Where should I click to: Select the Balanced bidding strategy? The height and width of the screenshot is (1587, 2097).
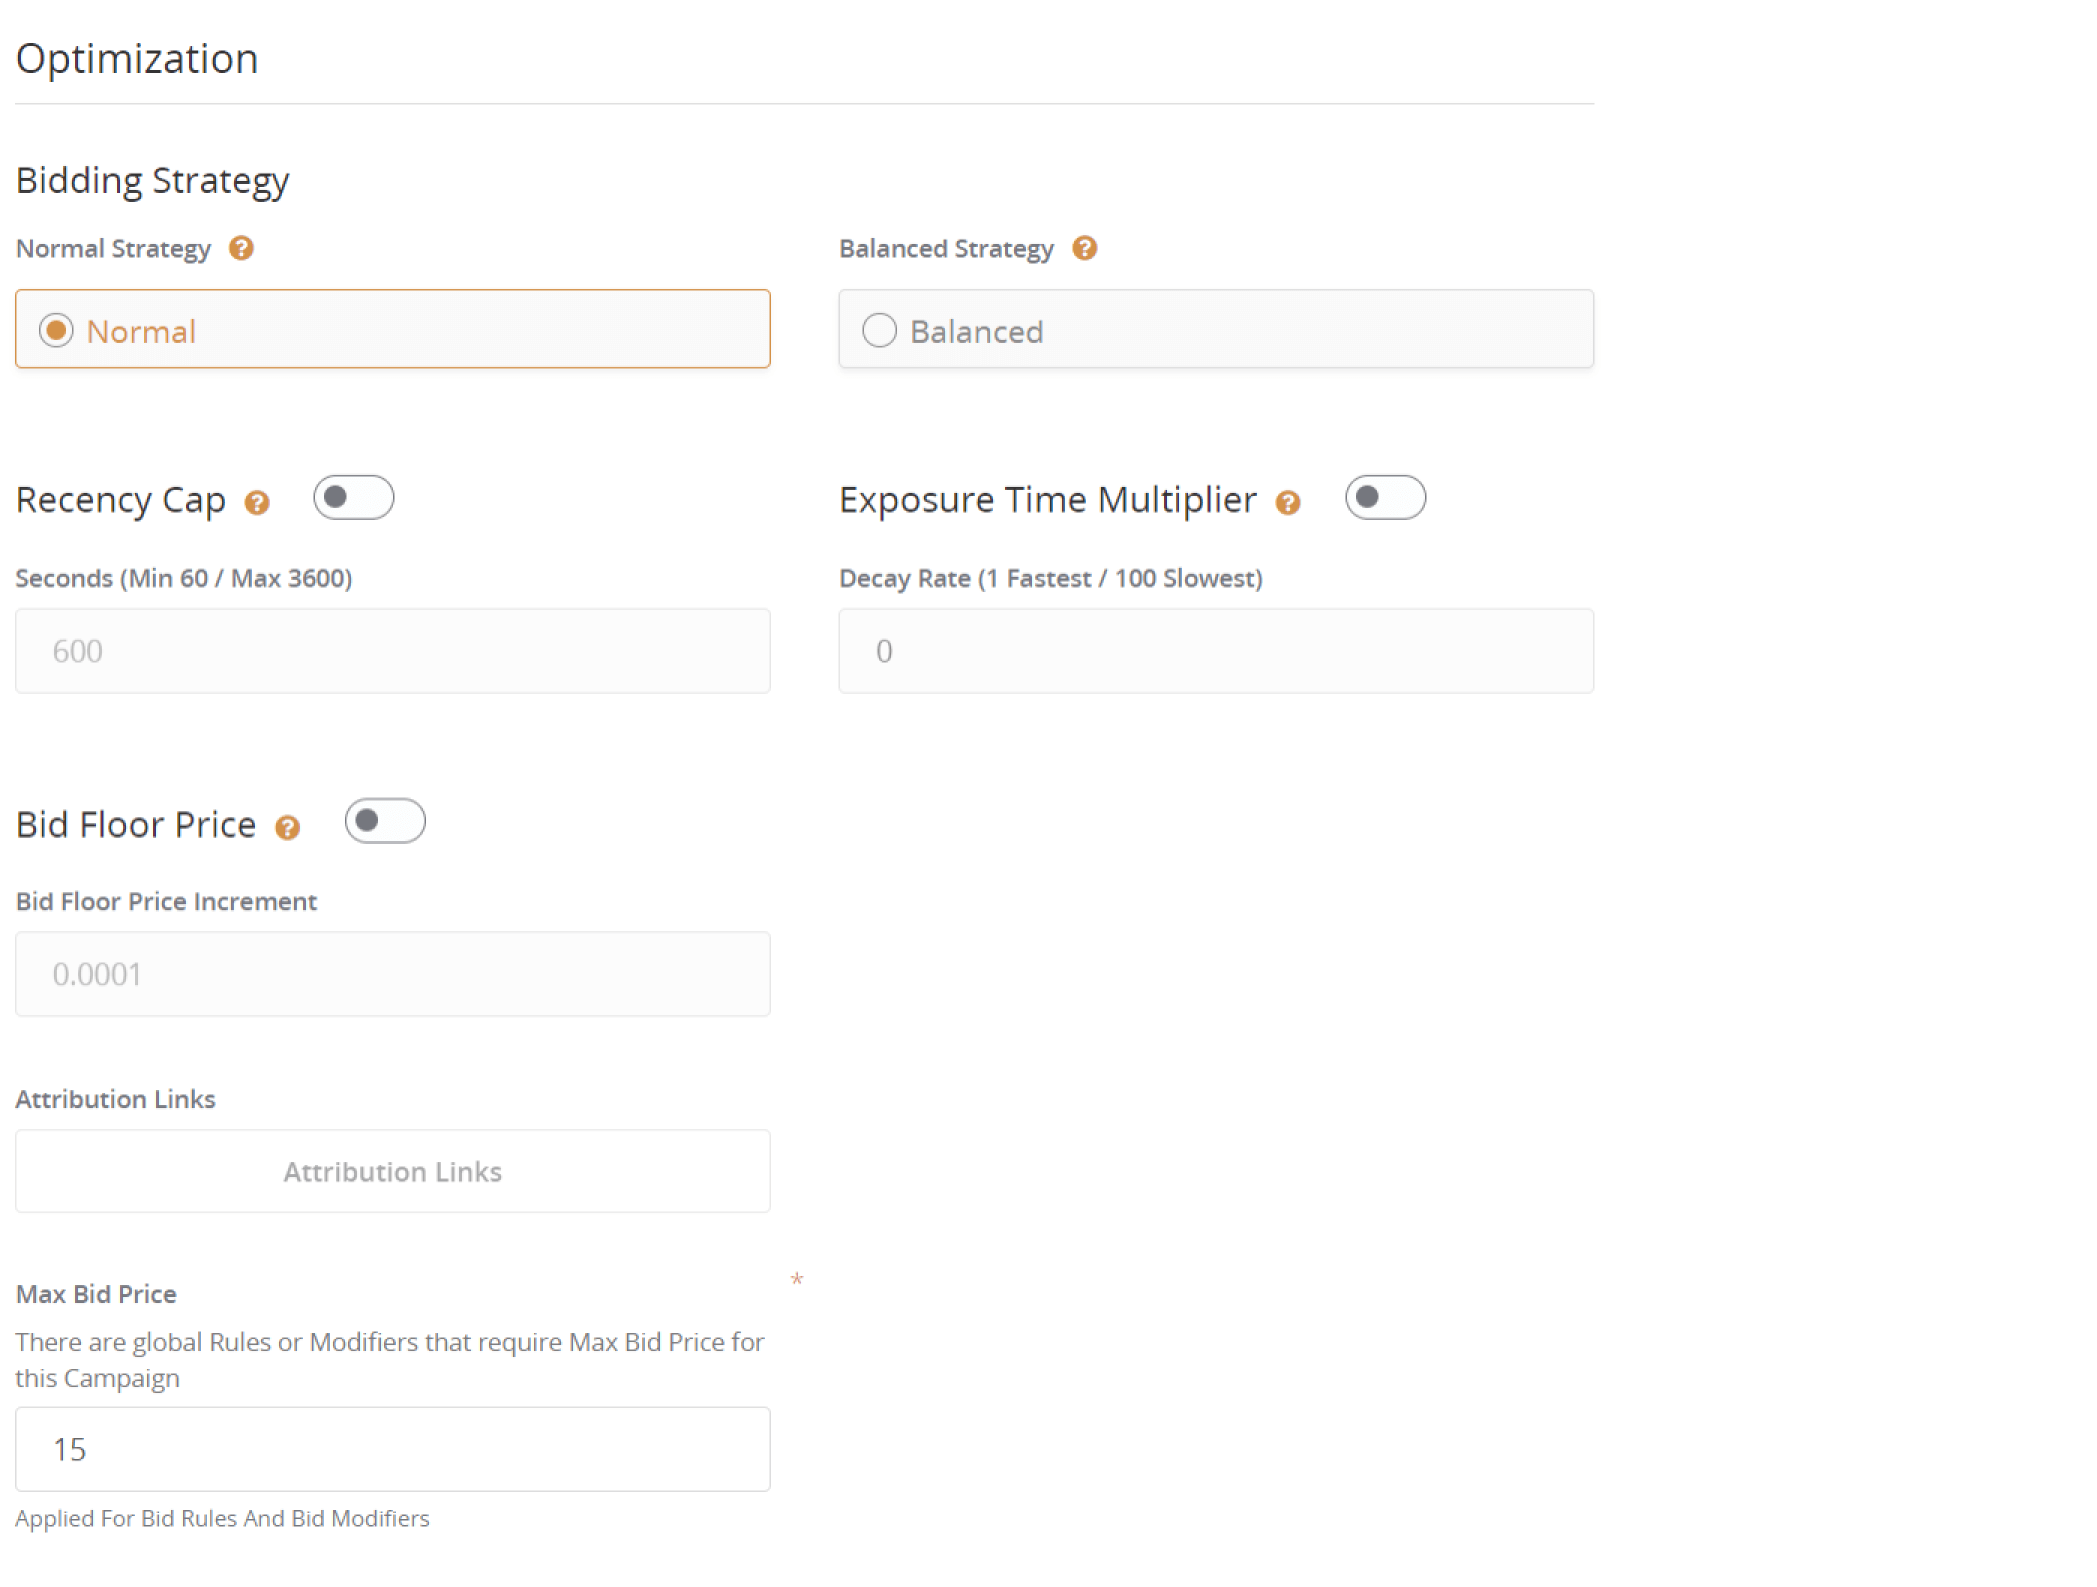tap(880, 330)
